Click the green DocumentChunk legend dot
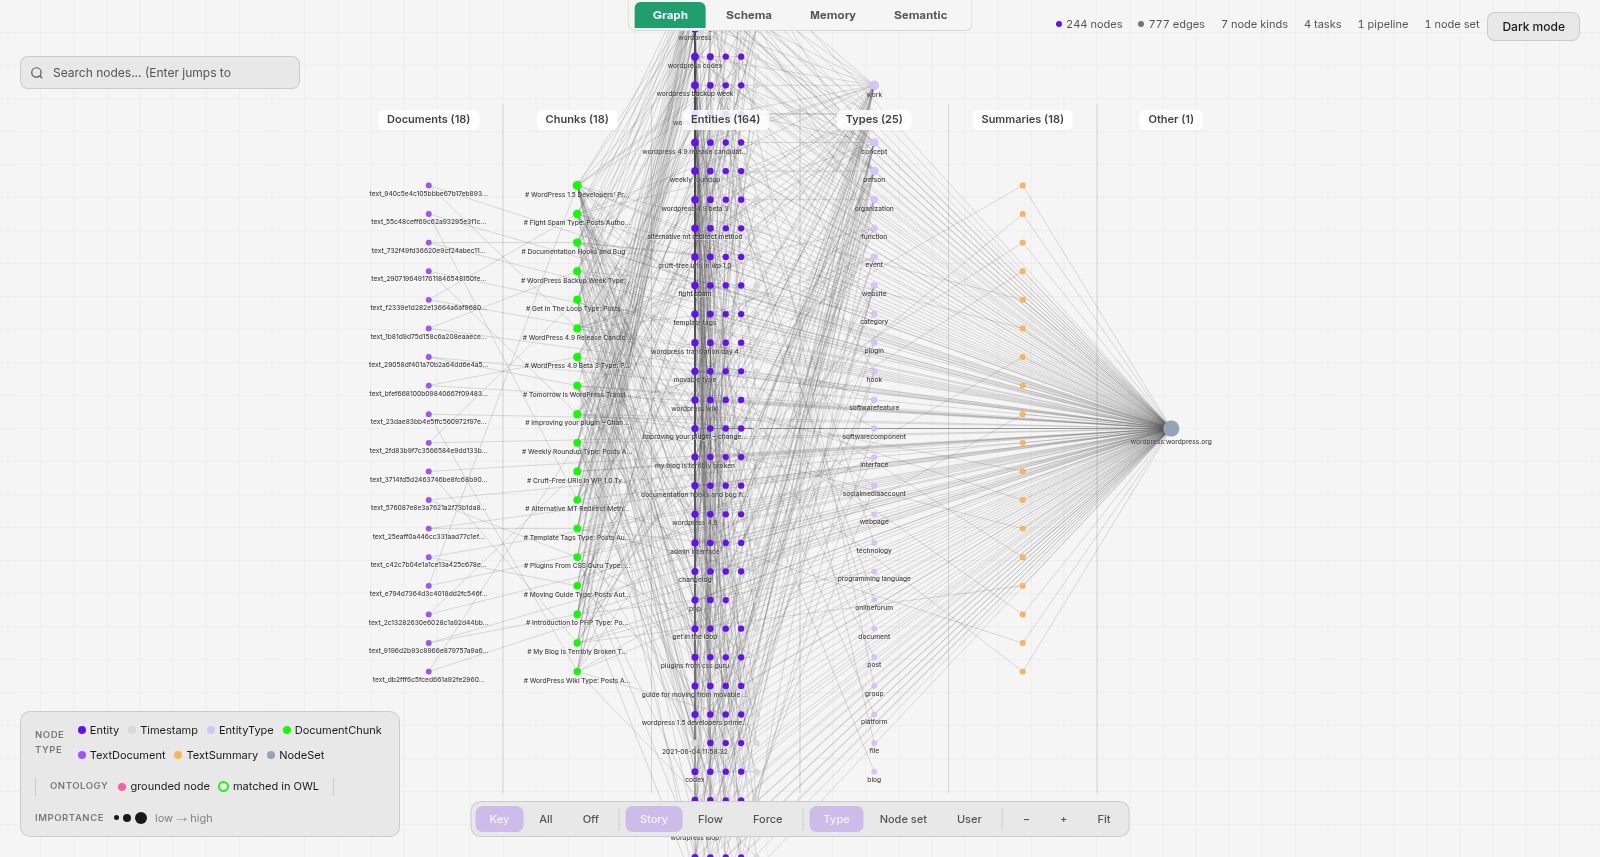The image size is (1600, 857). [x=287, y=730]
